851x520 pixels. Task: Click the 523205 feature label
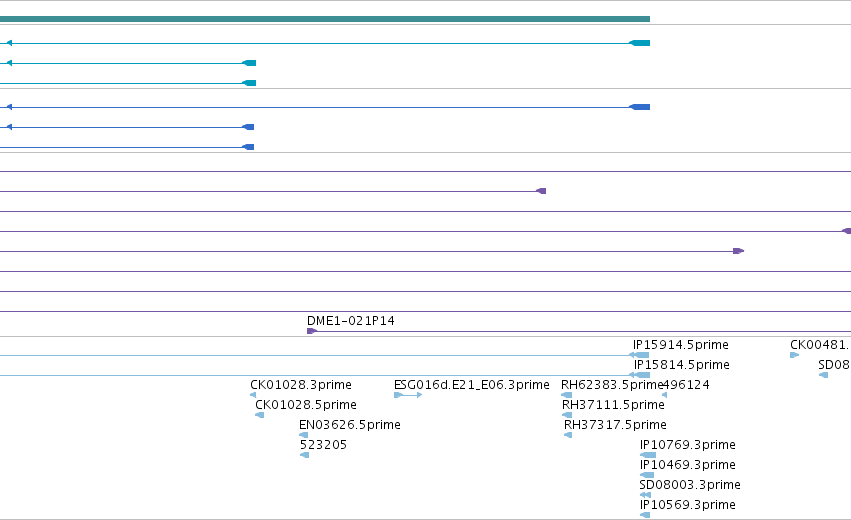click(x=323, y=445)
